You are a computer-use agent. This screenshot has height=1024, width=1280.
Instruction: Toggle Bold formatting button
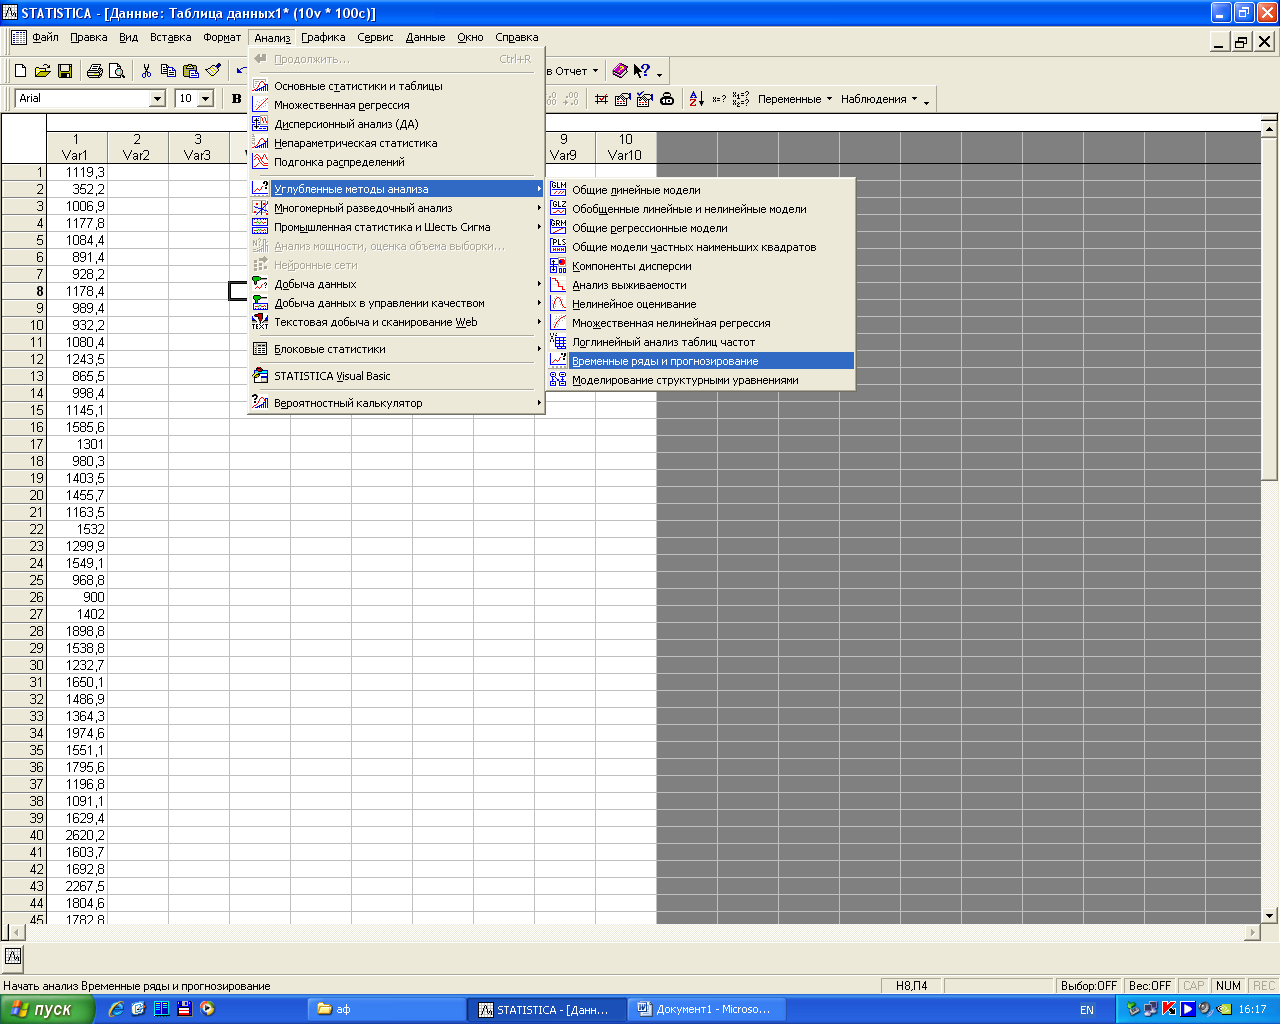[237, 98]
